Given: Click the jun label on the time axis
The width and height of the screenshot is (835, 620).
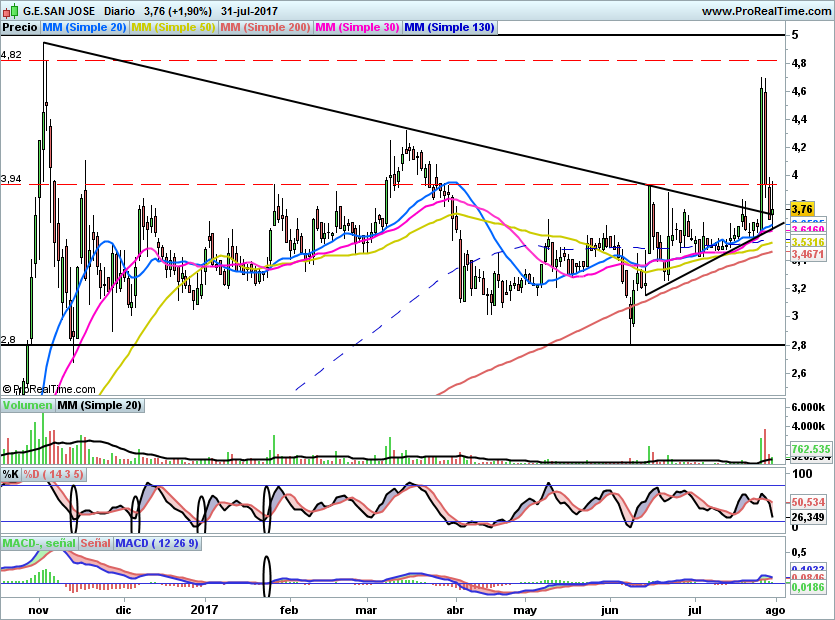Looking at the screenshot, I should (x=609, y=610).
